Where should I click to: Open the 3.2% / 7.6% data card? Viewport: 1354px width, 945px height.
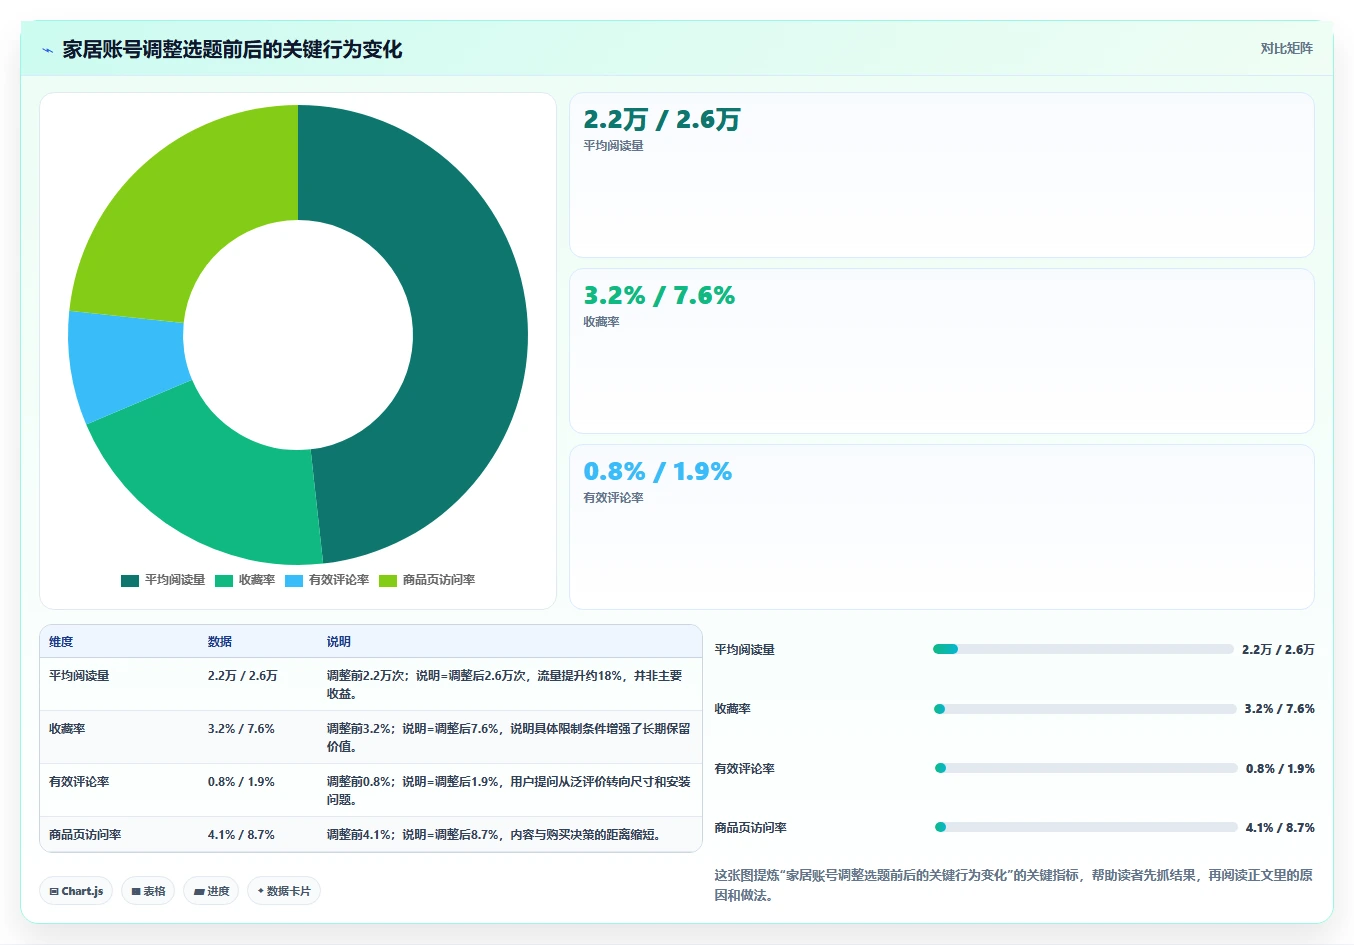point(942,351)
